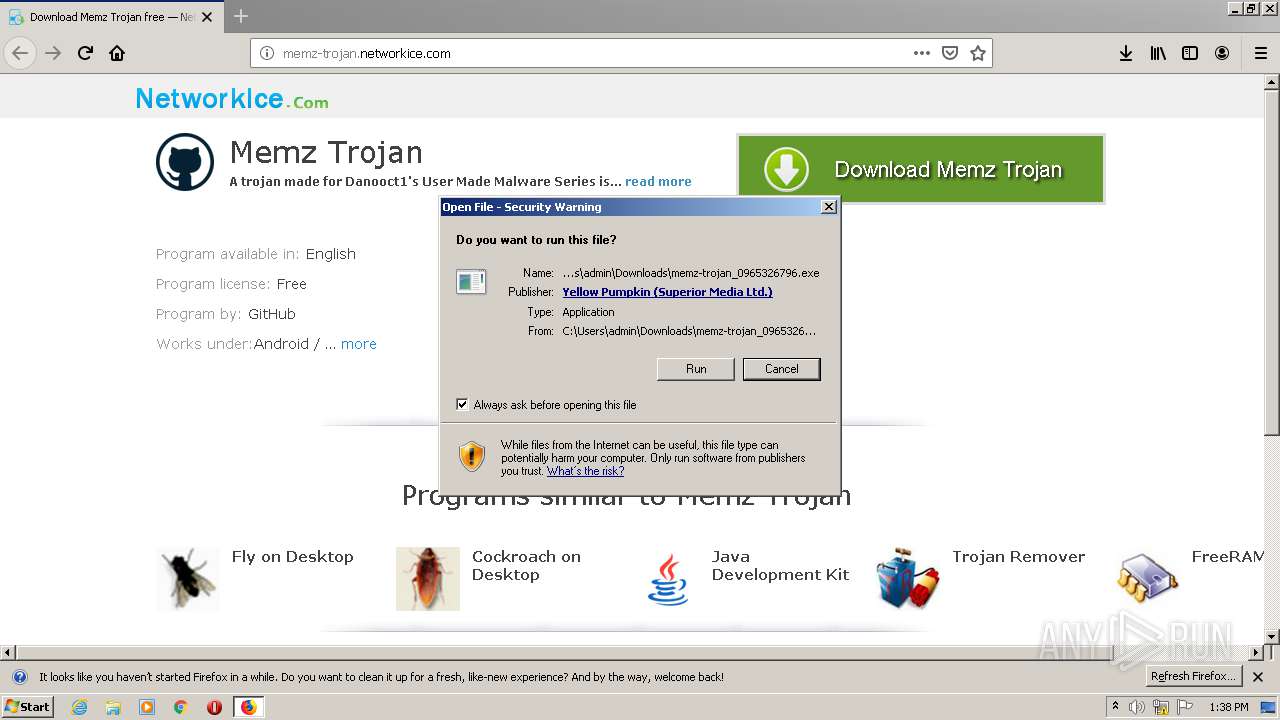Image resolution: width=1280 pixels, height=720 pixels.
Task: Open Windows Explorer folder on taskbar
Action: (113, 707)
